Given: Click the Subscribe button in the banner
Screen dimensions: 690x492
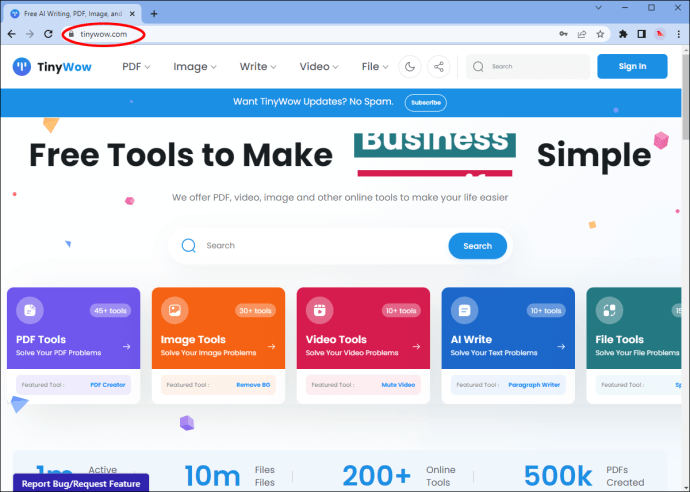Looking at the screenshot, I should point(426,103).
